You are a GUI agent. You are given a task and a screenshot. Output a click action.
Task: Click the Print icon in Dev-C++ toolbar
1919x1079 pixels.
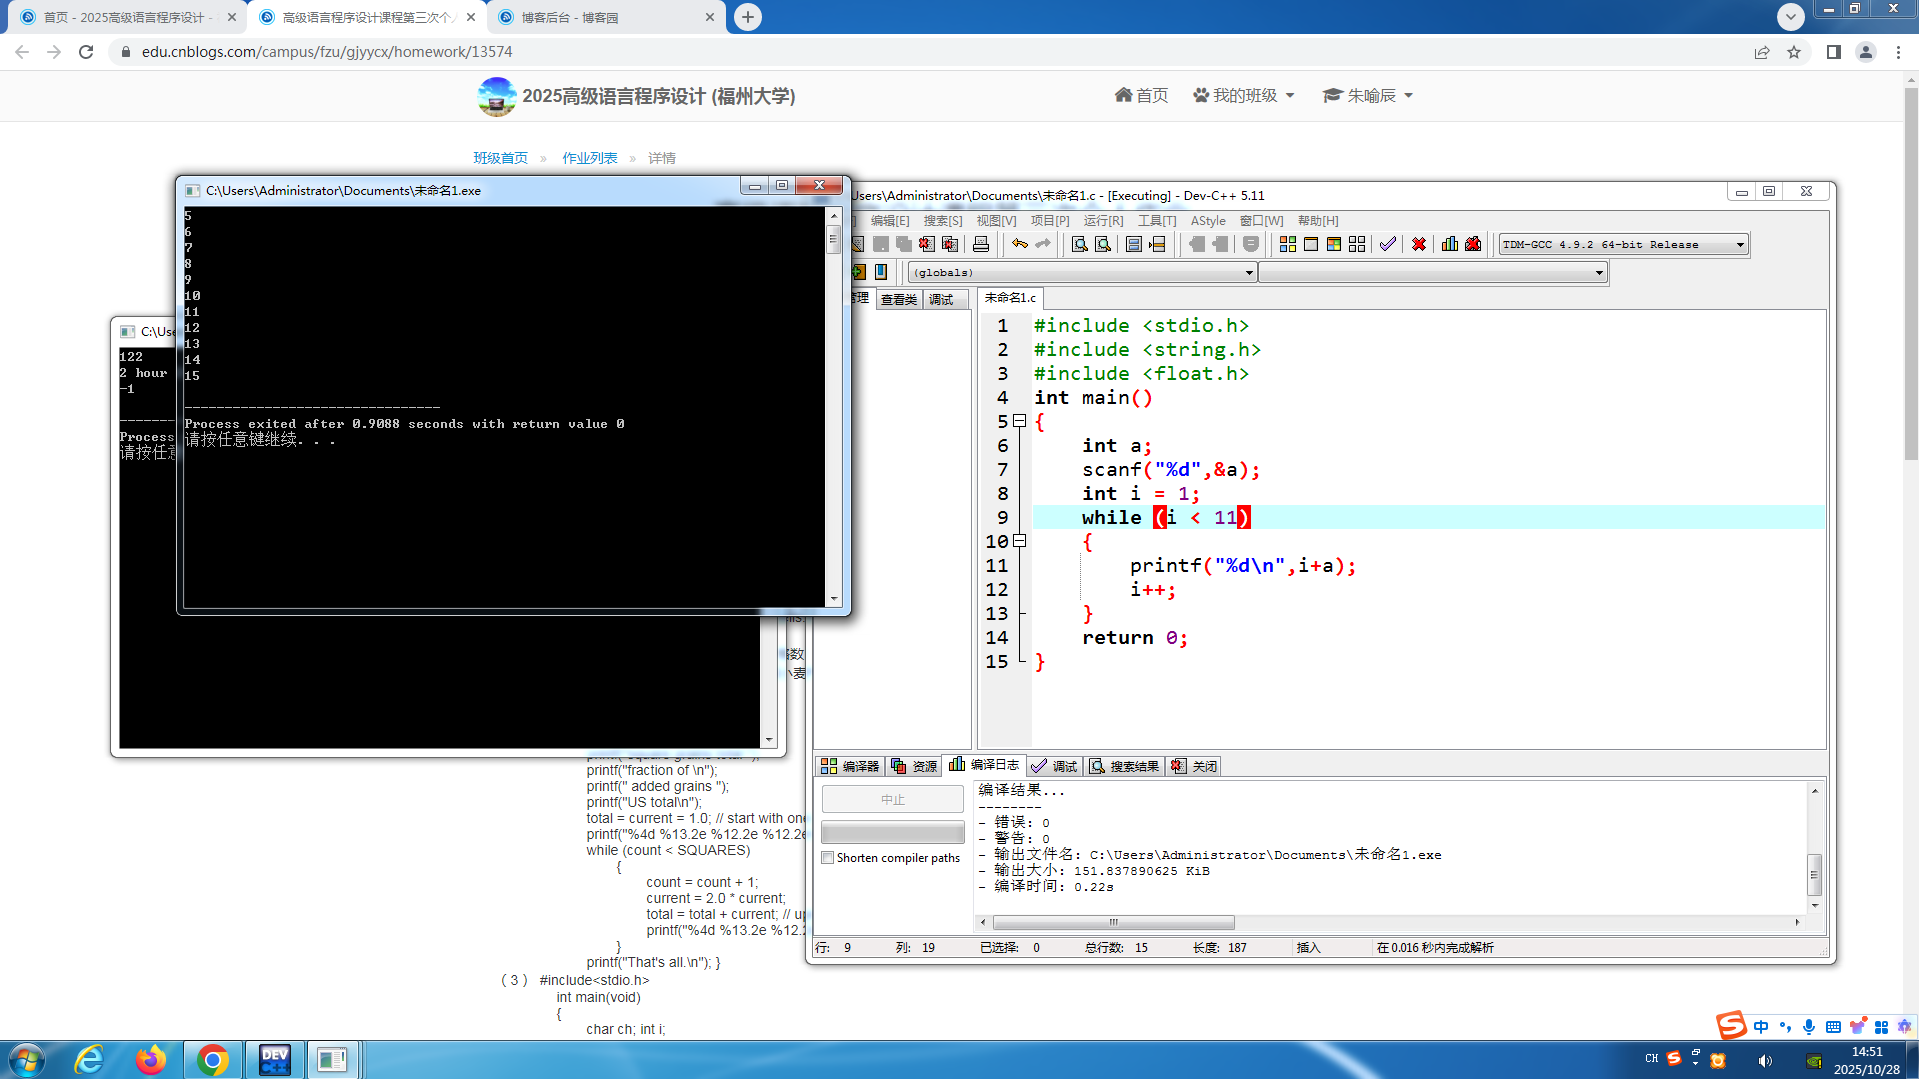[981, 244]
